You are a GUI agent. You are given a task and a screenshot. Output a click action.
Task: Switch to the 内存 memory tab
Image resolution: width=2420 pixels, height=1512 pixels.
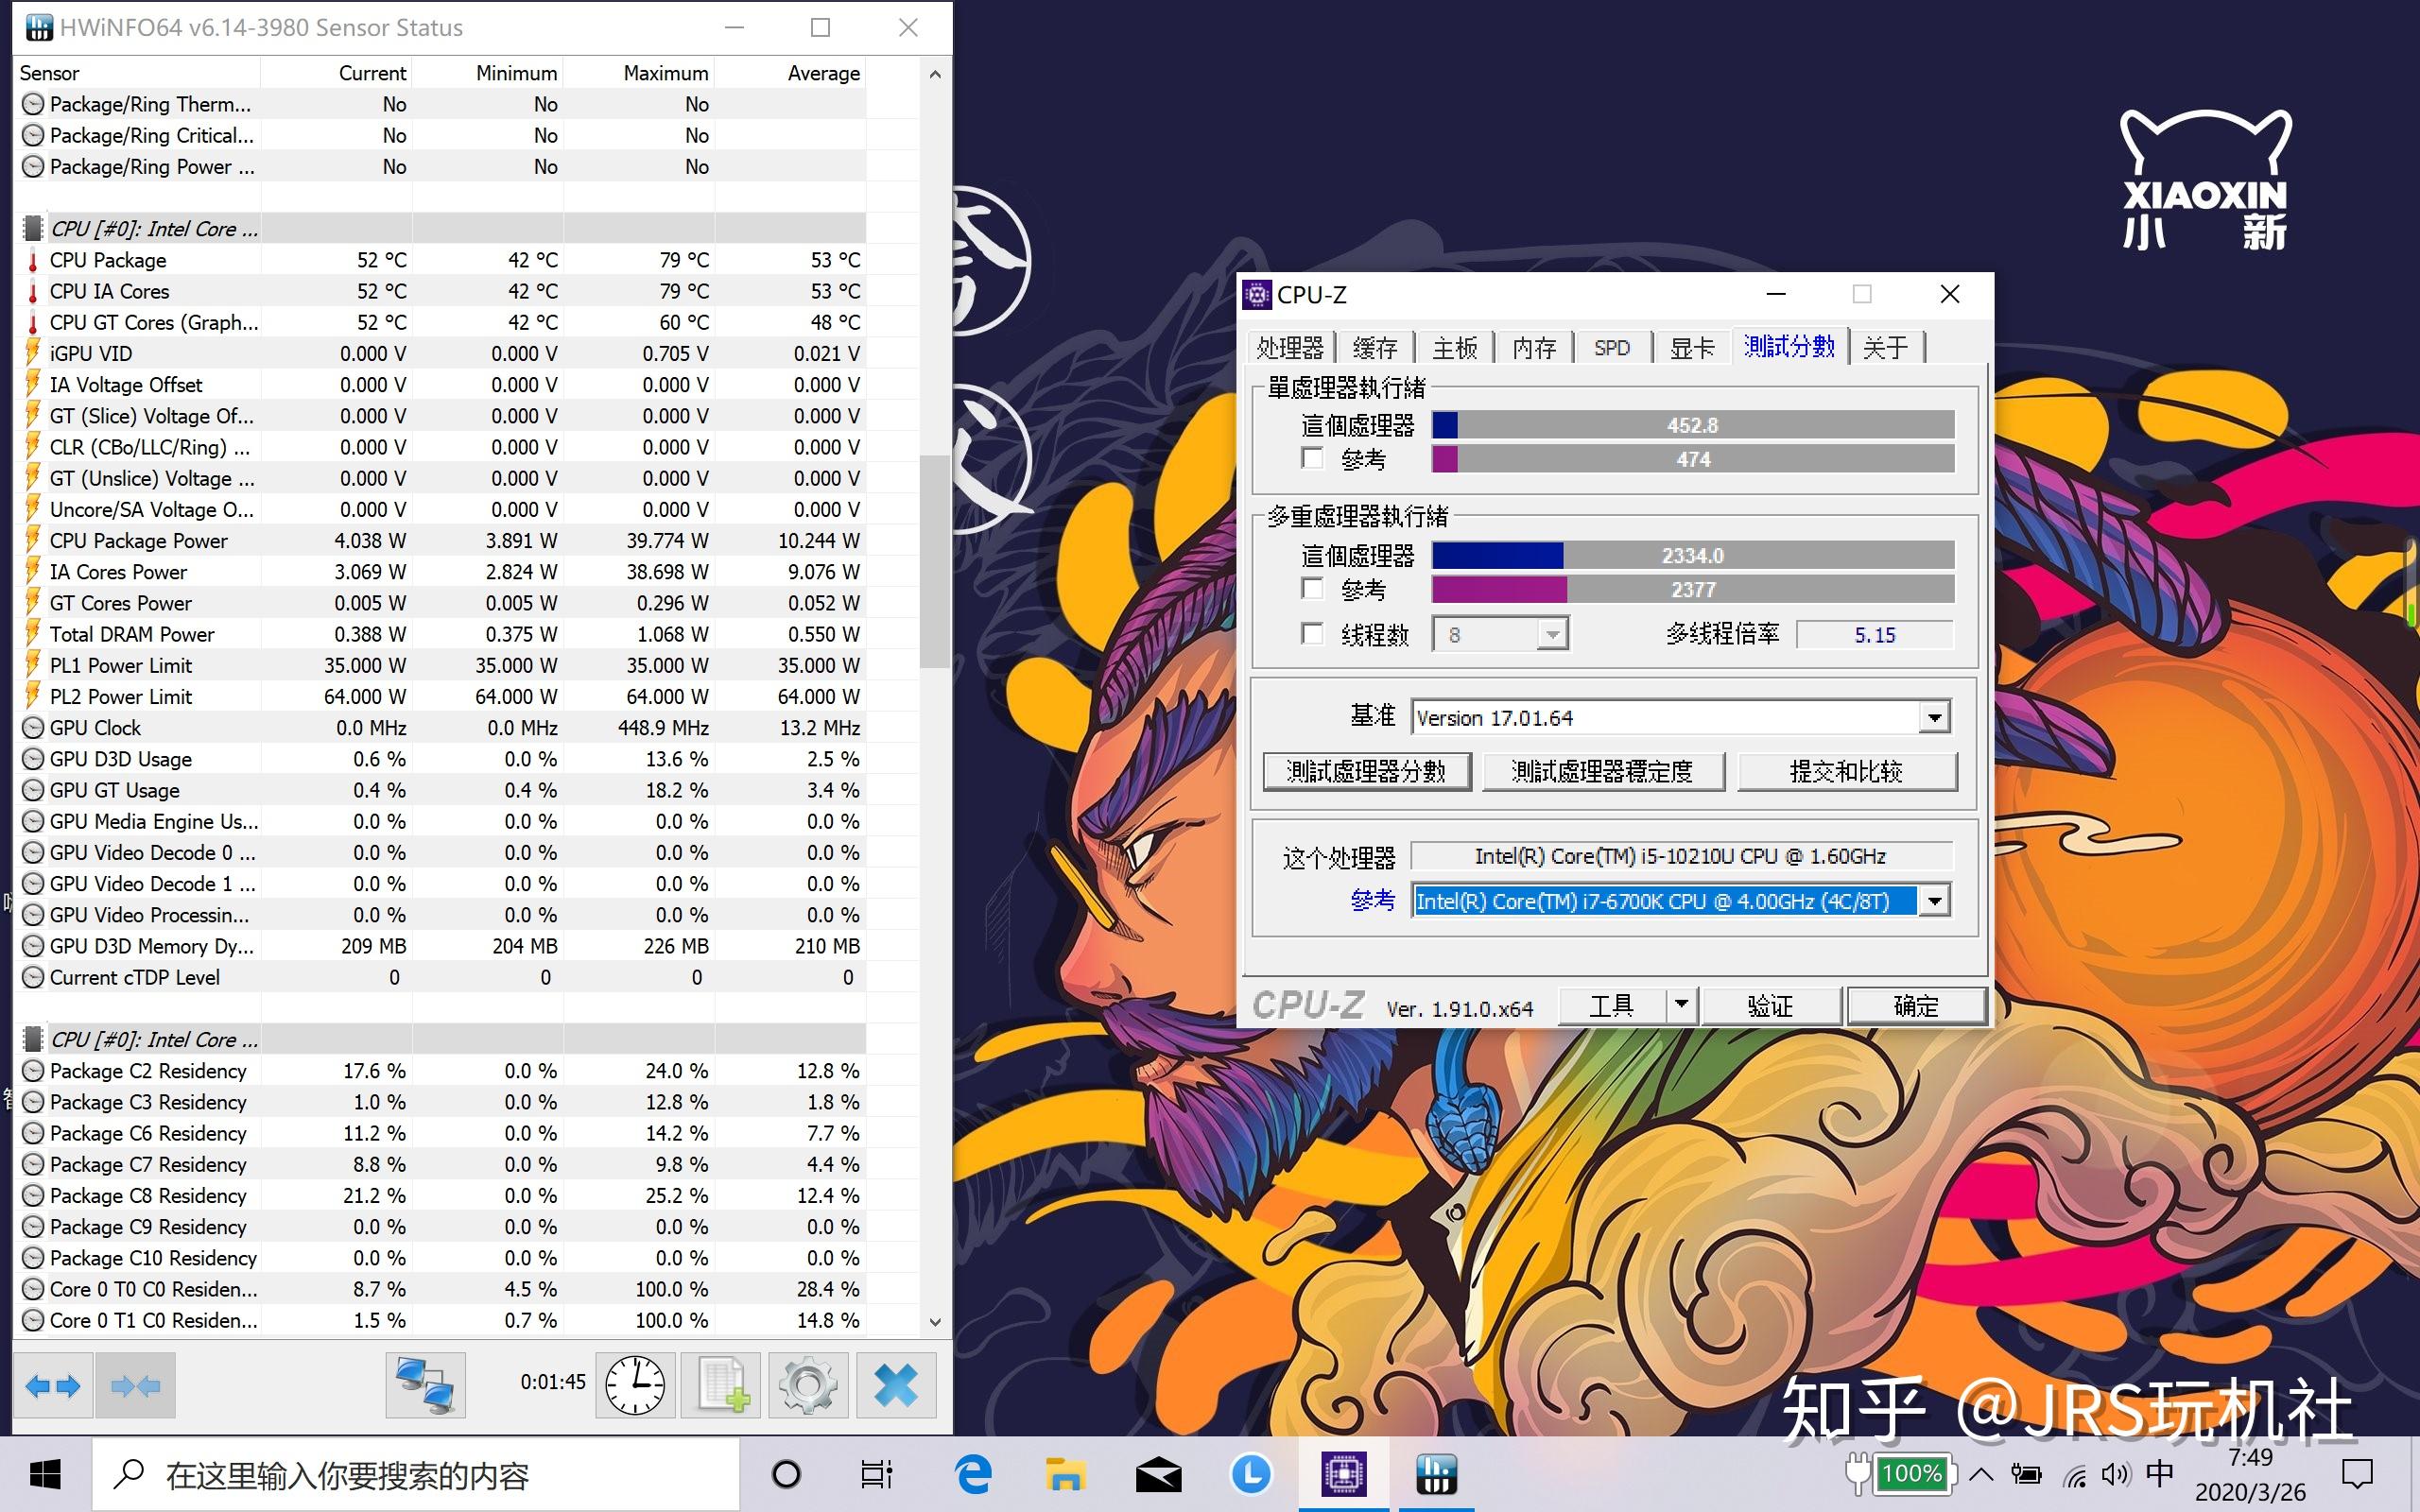[1533, 348]
